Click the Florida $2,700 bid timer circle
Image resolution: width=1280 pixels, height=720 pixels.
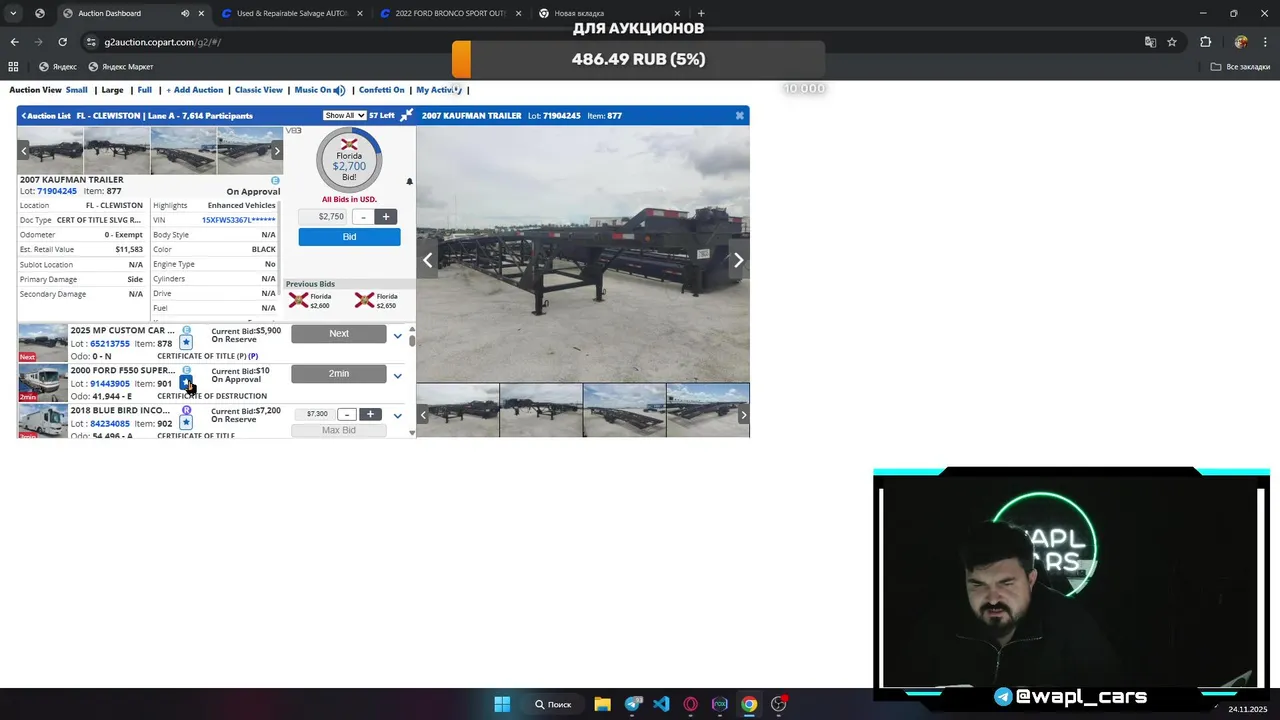pyautogui.click(x=349, y=160)
